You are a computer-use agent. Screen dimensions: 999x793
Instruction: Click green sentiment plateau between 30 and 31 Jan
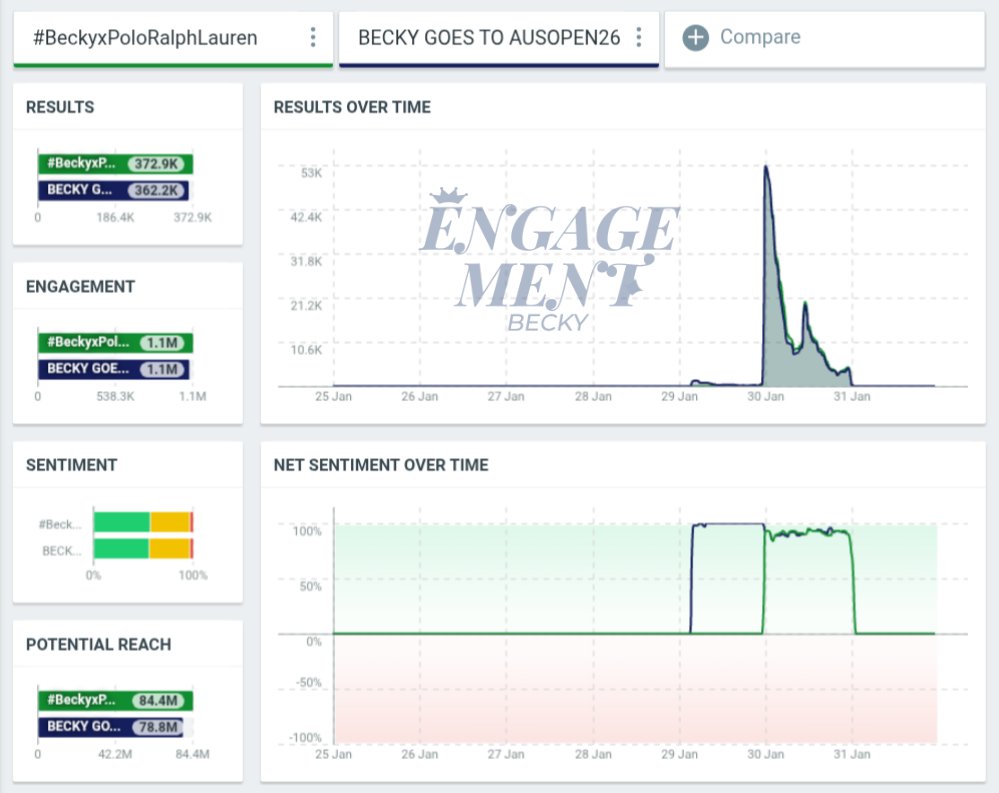(x=809, y=532)
